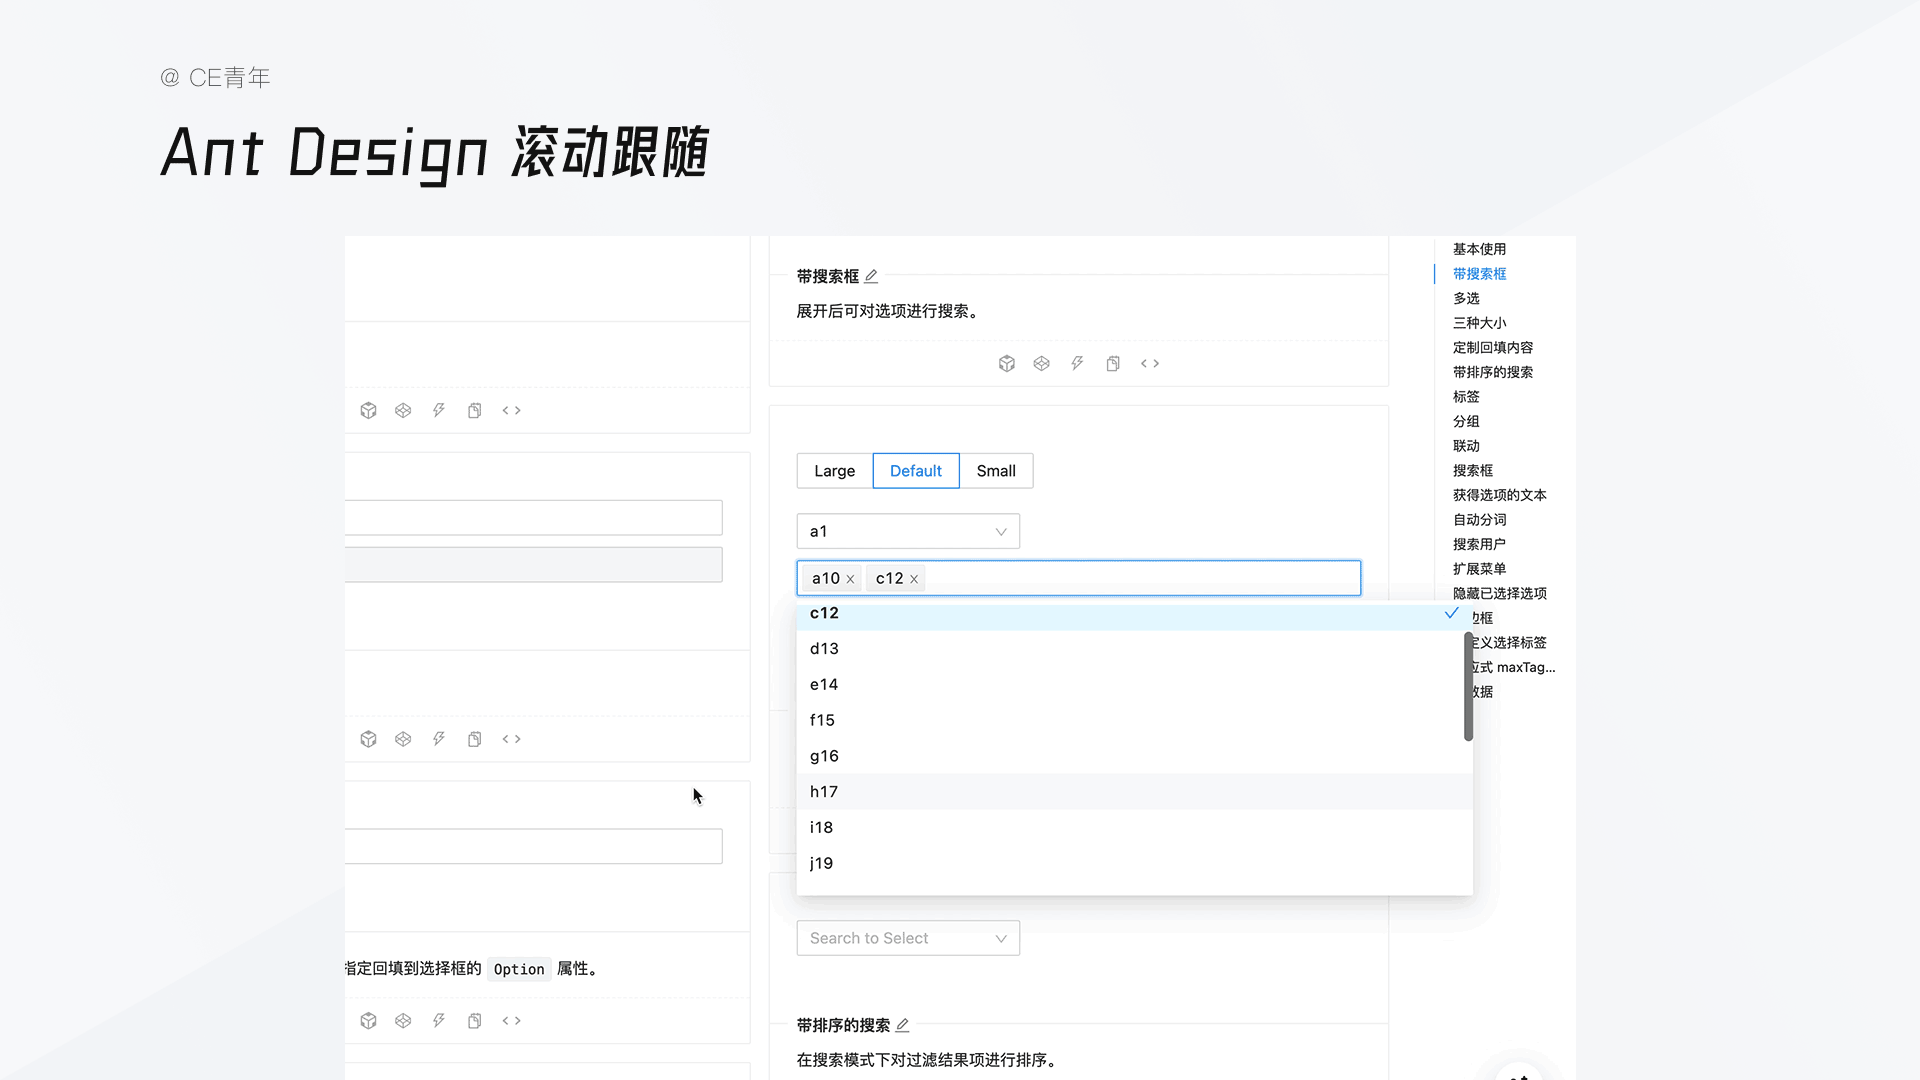Open CodePen icon under 带搜索框 demo
The height and width of the screenshot is (1080, 1920).
(x=1042, y=364)
